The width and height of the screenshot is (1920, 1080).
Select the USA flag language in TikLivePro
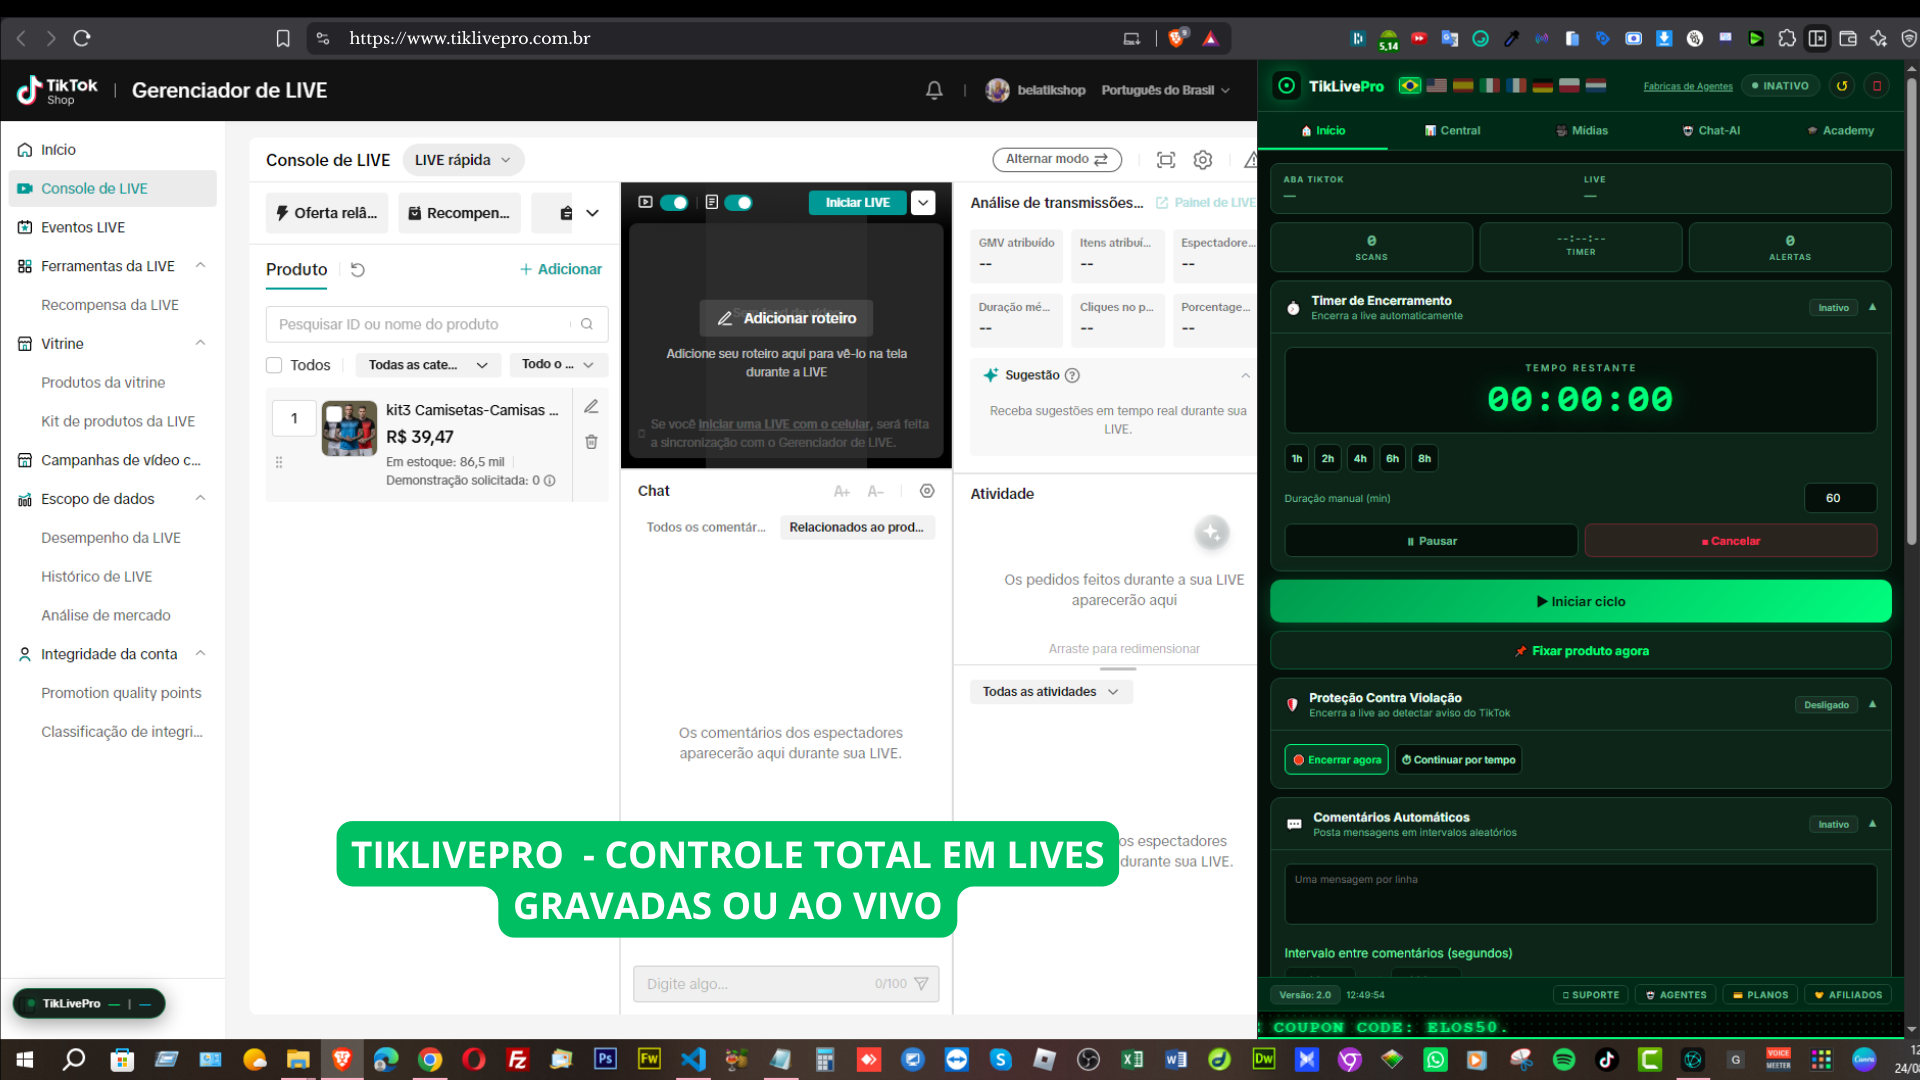point(1437,86)
